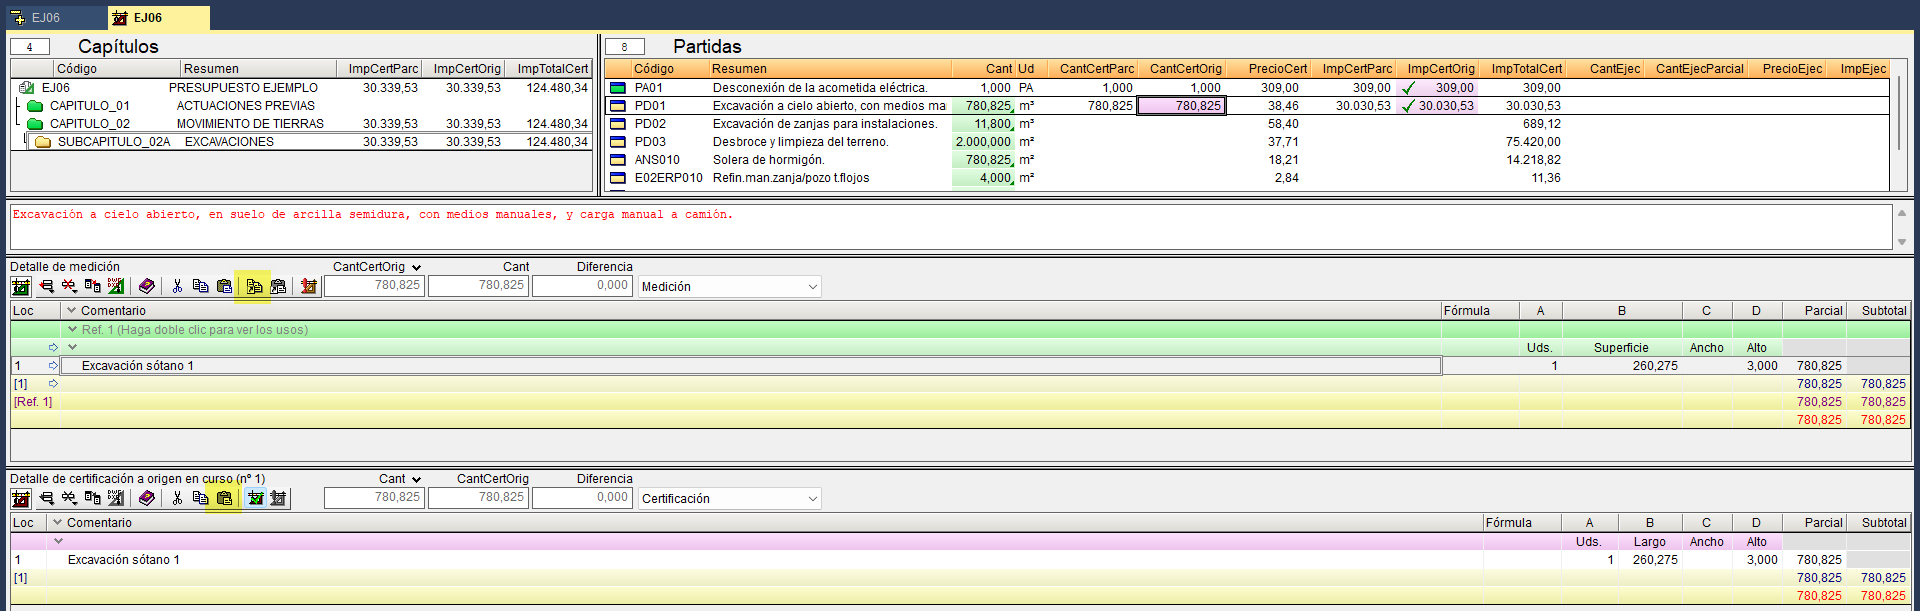Click duplicate-lines icon in certificación toolbar
The image size is (1920, 611).
click(x=93, y=498)
